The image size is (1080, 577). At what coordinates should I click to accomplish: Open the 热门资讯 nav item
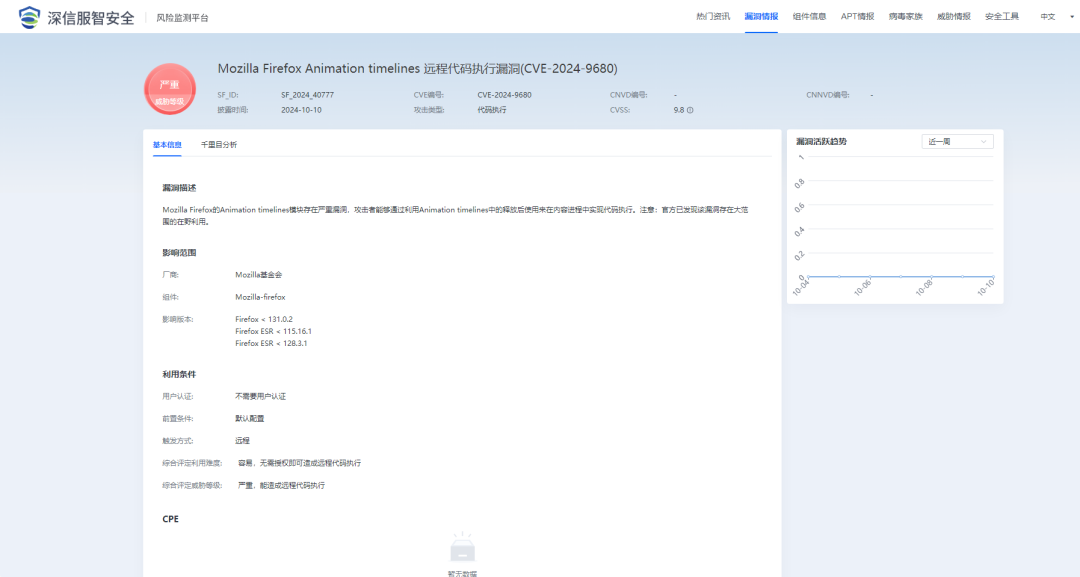(x=713, y=17)
